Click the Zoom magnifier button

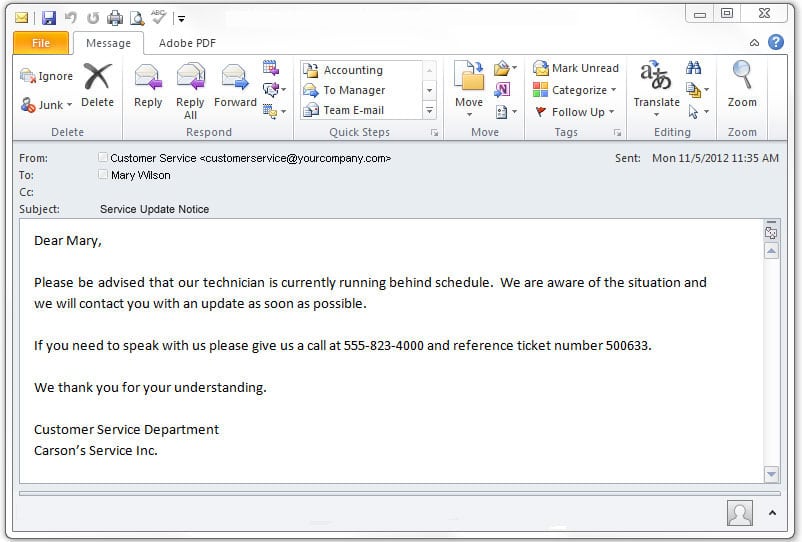(x=742, y=84)
